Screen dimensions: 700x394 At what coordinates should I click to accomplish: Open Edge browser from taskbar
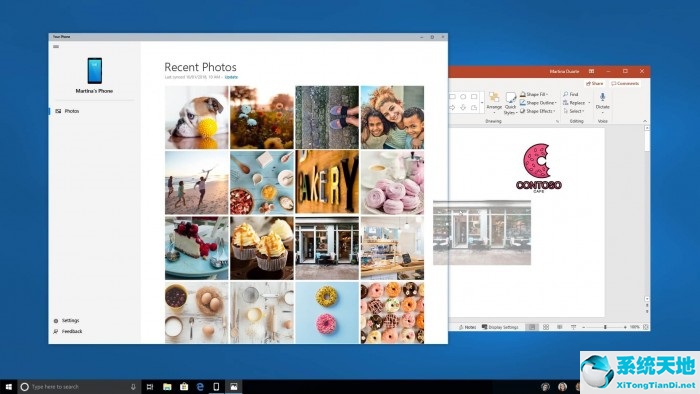[x=200, y=387]
